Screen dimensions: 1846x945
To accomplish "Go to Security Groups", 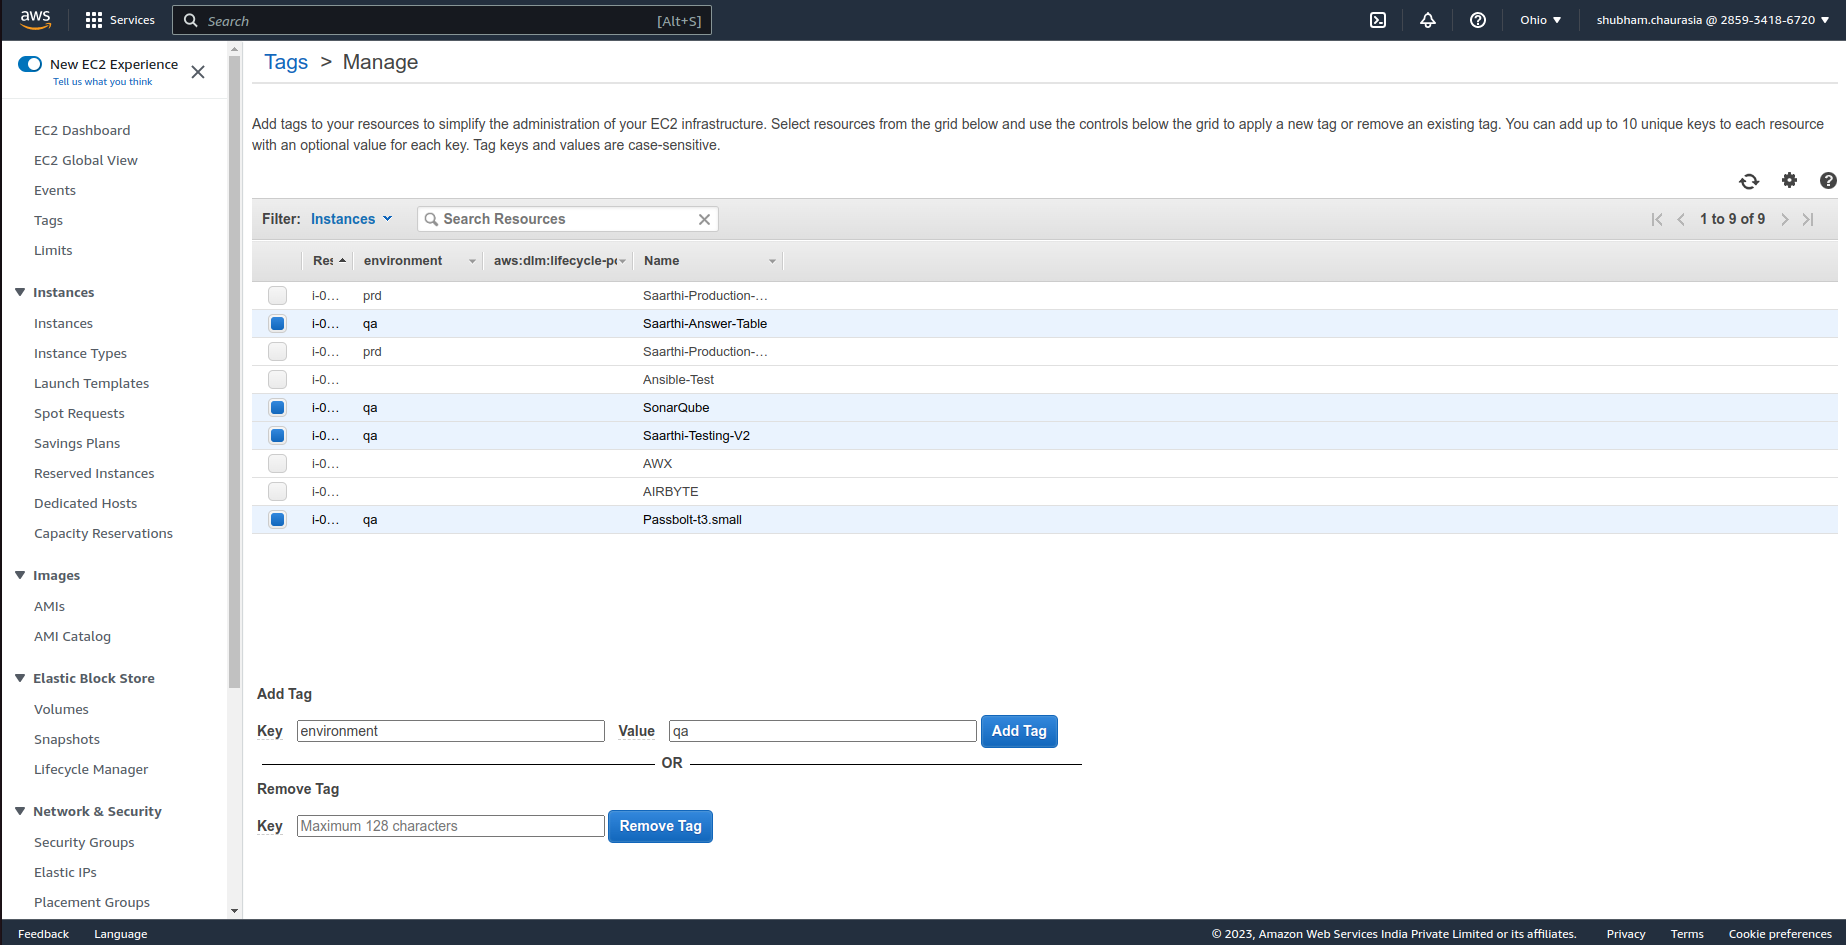I will click(x=84, y=842).
